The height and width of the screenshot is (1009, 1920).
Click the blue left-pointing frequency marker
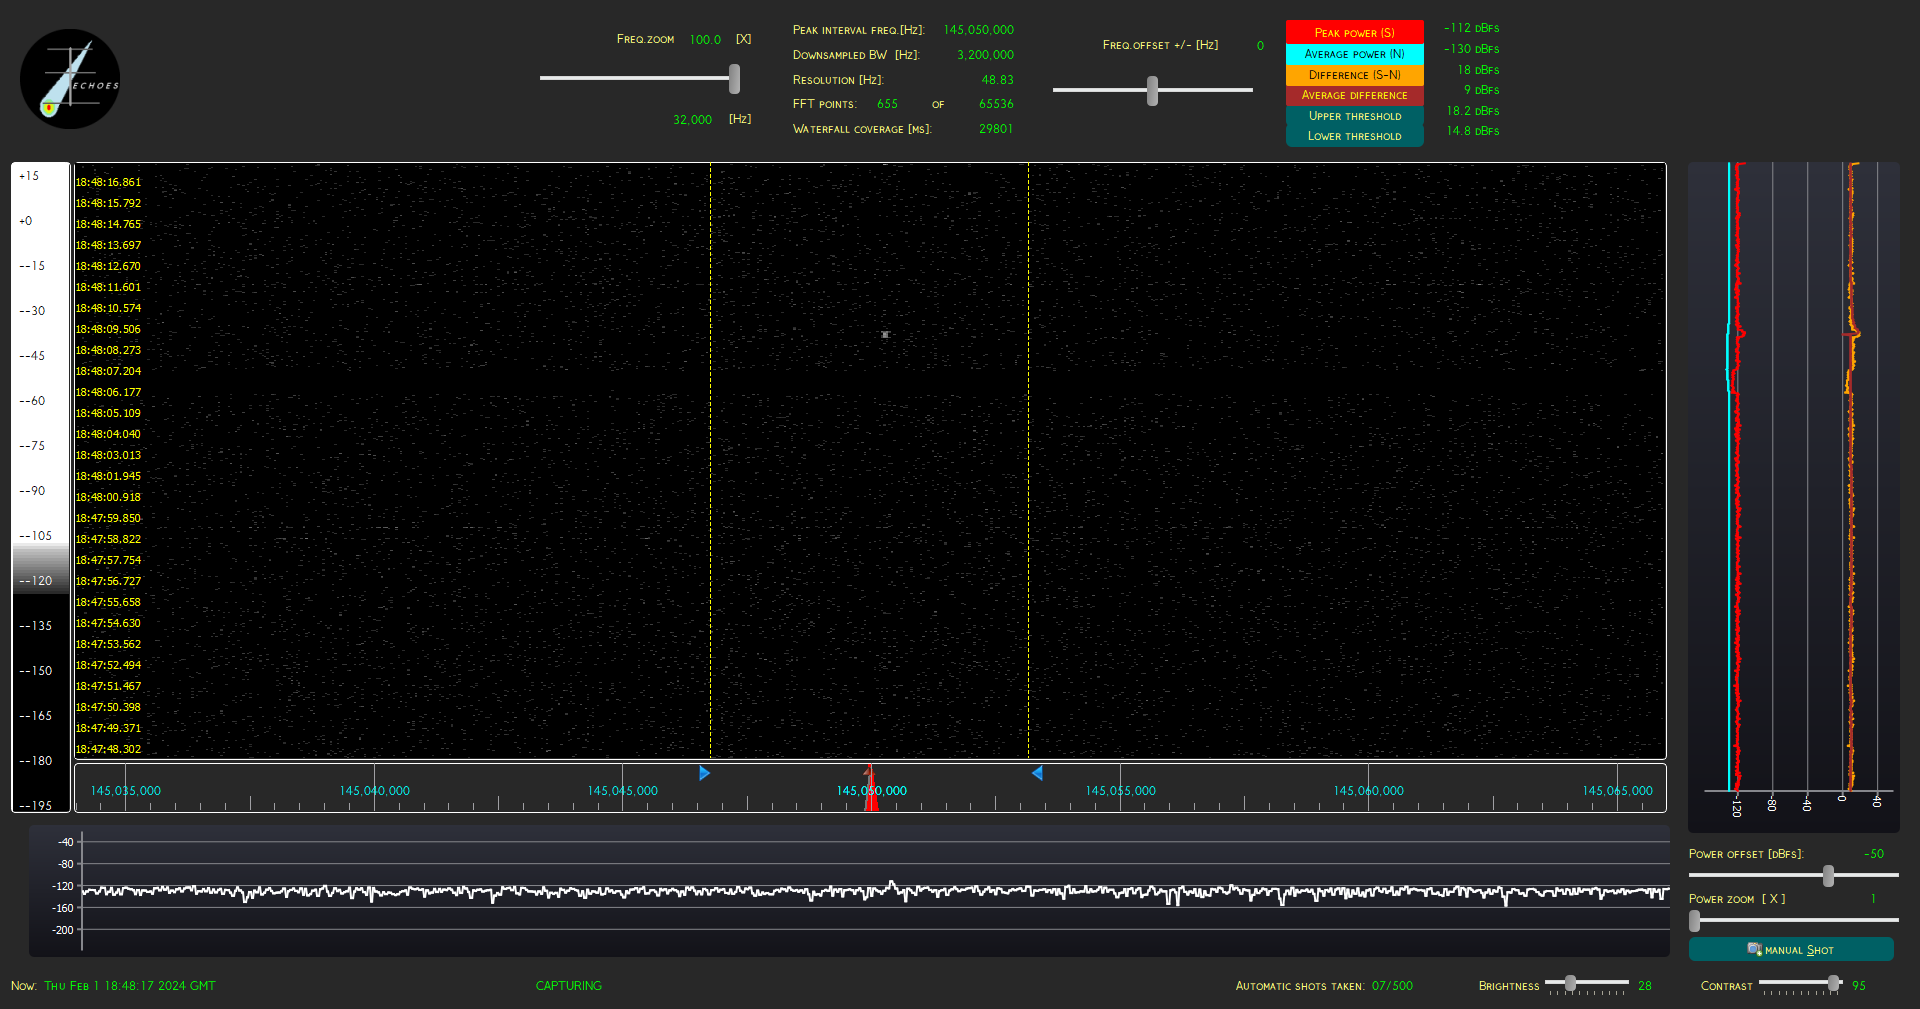tap(1037, 773)
